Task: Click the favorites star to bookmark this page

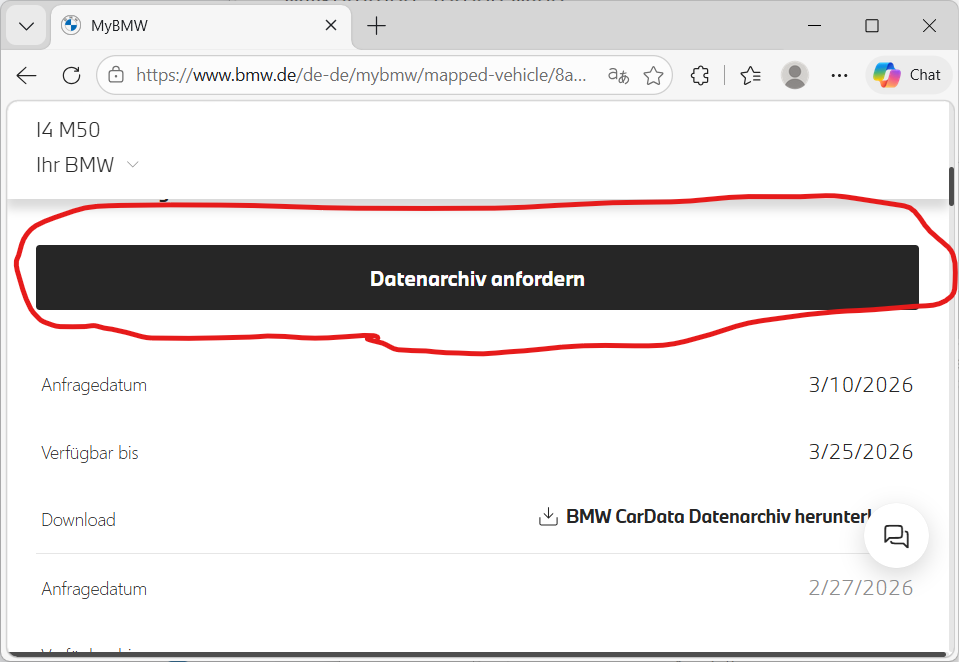Action: (x=653, y=75)
